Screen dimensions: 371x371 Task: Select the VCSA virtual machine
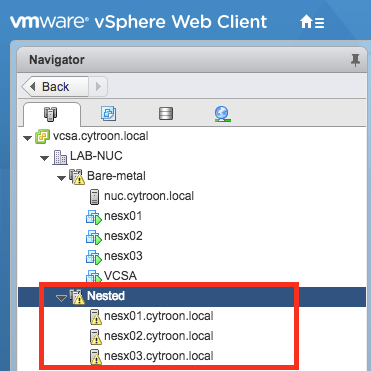click(120, 276)
